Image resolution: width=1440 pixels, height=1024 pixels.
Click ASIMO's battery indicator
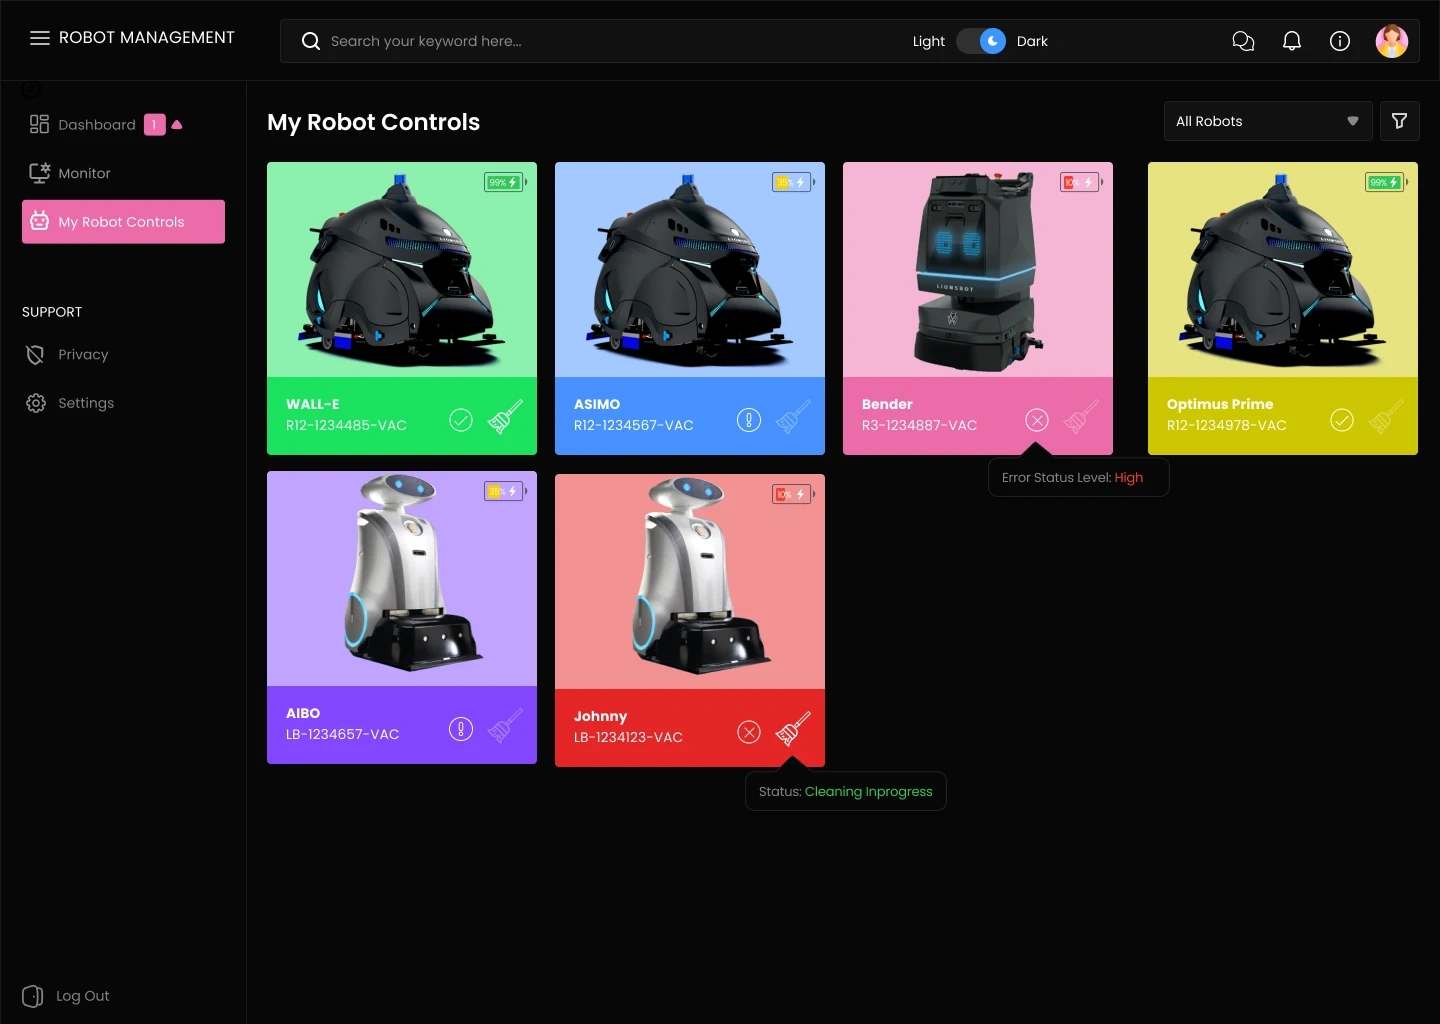(x=794, y=182)
